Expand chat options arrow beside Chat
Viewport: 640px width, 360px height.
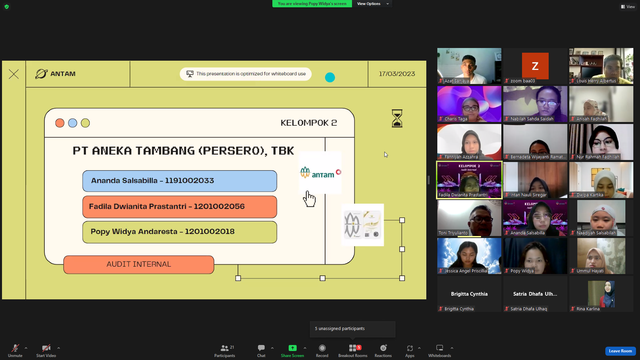coord(272,348)
